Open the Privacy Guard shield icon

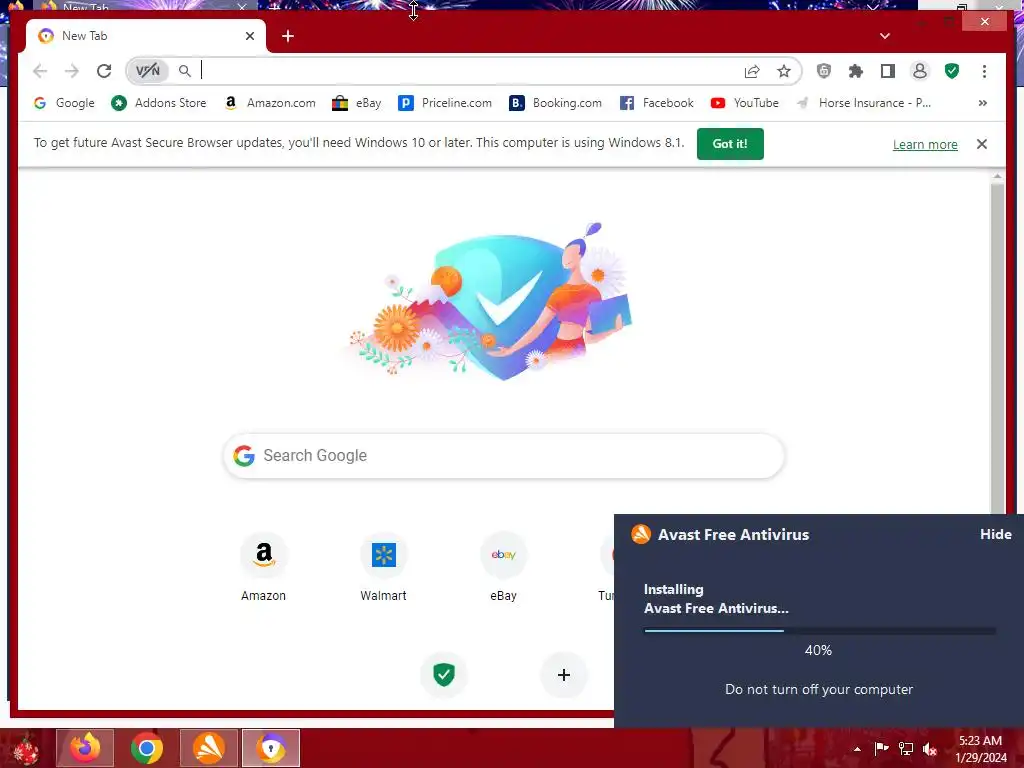[824, 71]
